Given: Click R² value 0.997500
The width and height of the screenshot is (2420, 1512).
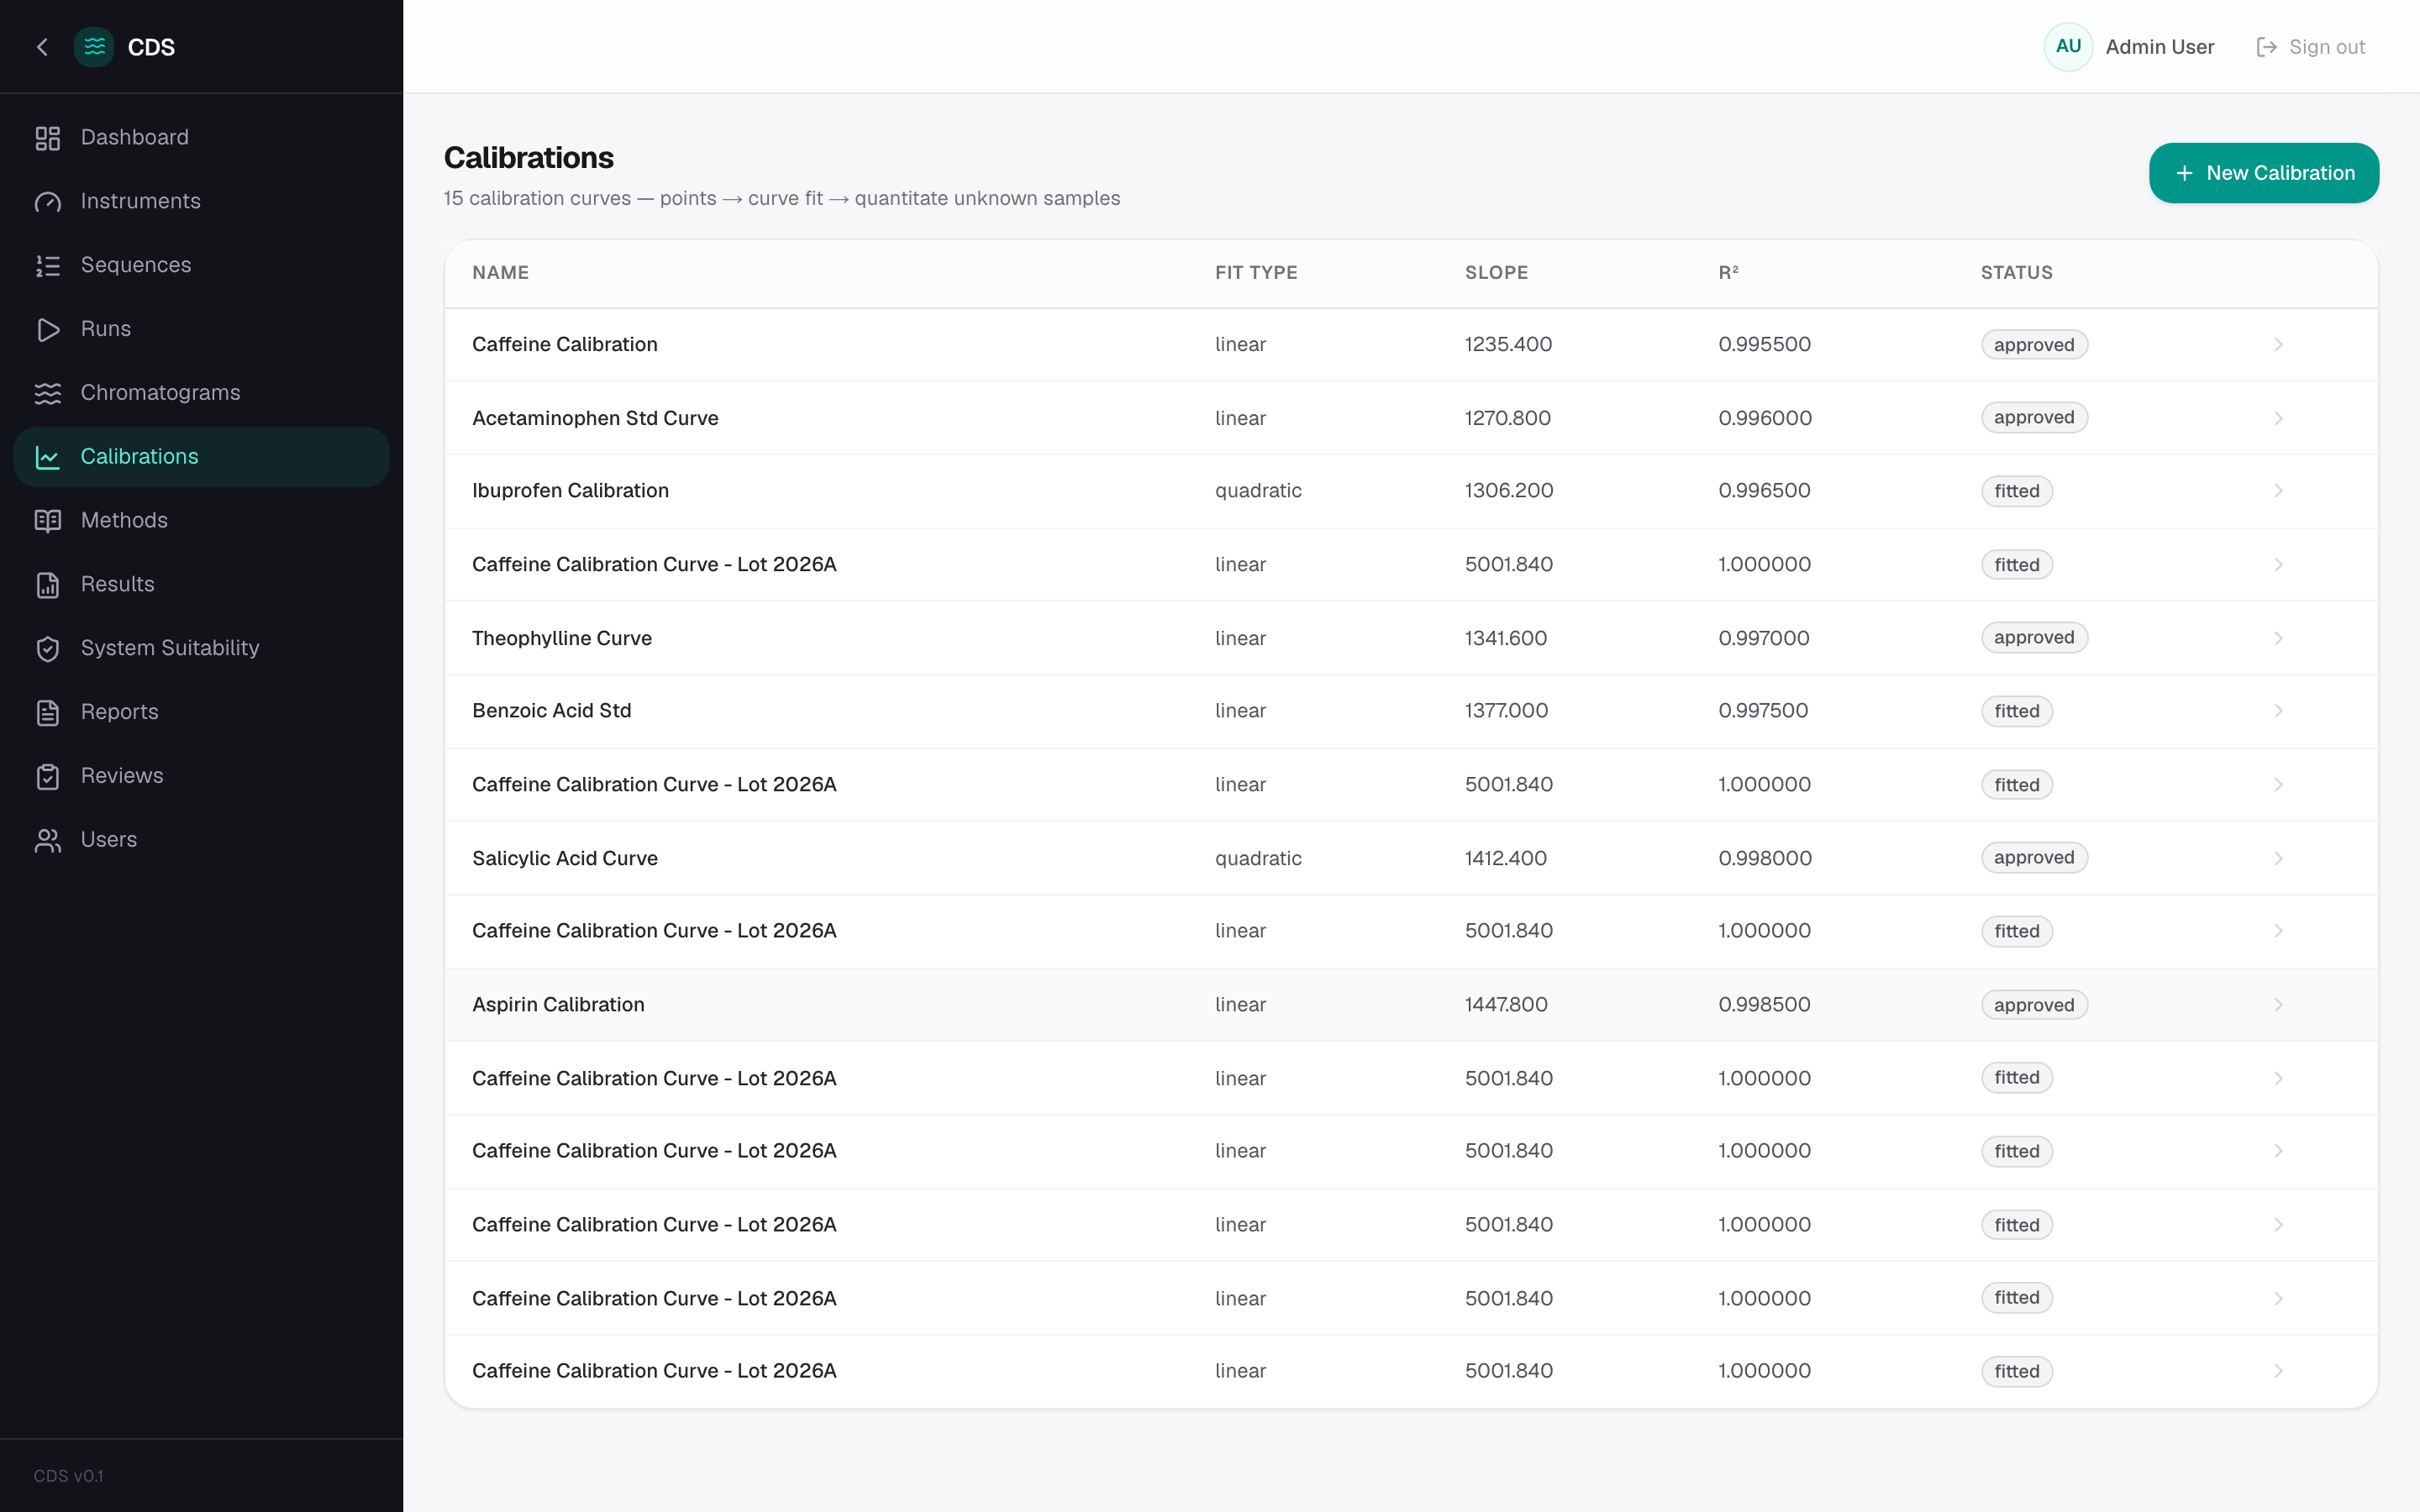Looking at the screenshot, I should point(1763,711).
